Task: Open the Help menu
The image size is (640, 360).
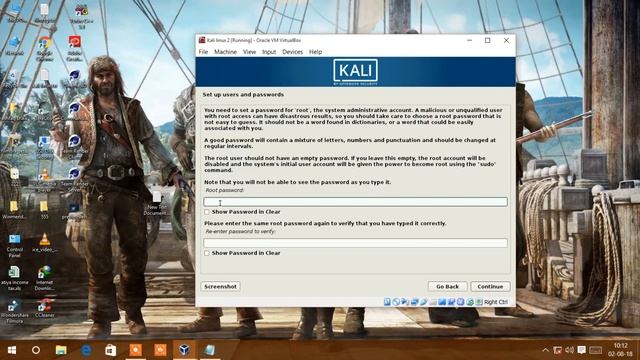Action: (x=315, y=52)
